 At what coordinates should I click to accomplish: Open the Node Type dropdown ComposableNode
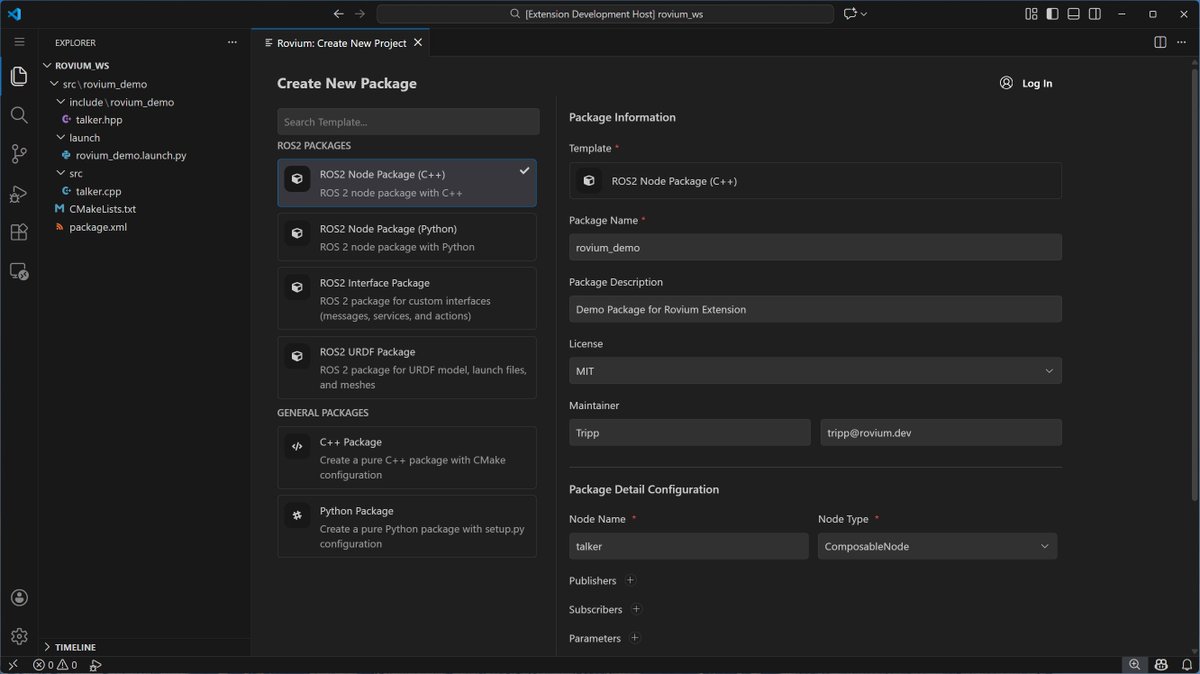tap(937, 546)
